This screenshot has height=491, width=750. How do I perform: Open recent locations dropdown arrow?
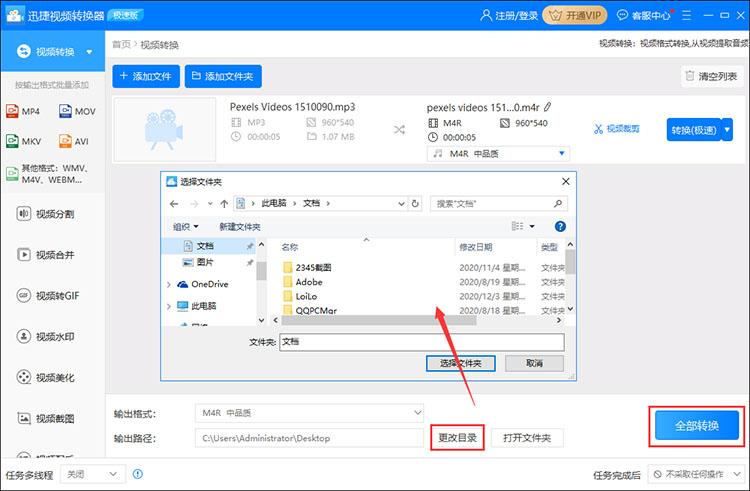point(210,204)
